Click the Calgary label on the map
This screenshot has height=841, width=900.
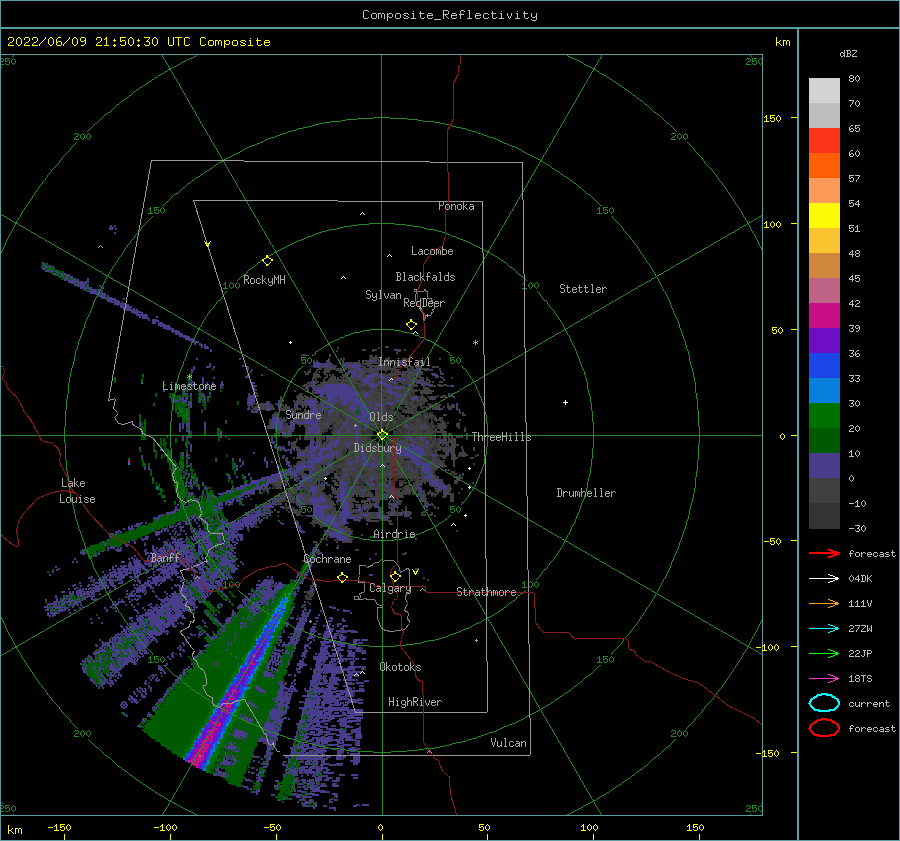pos(390,588)
